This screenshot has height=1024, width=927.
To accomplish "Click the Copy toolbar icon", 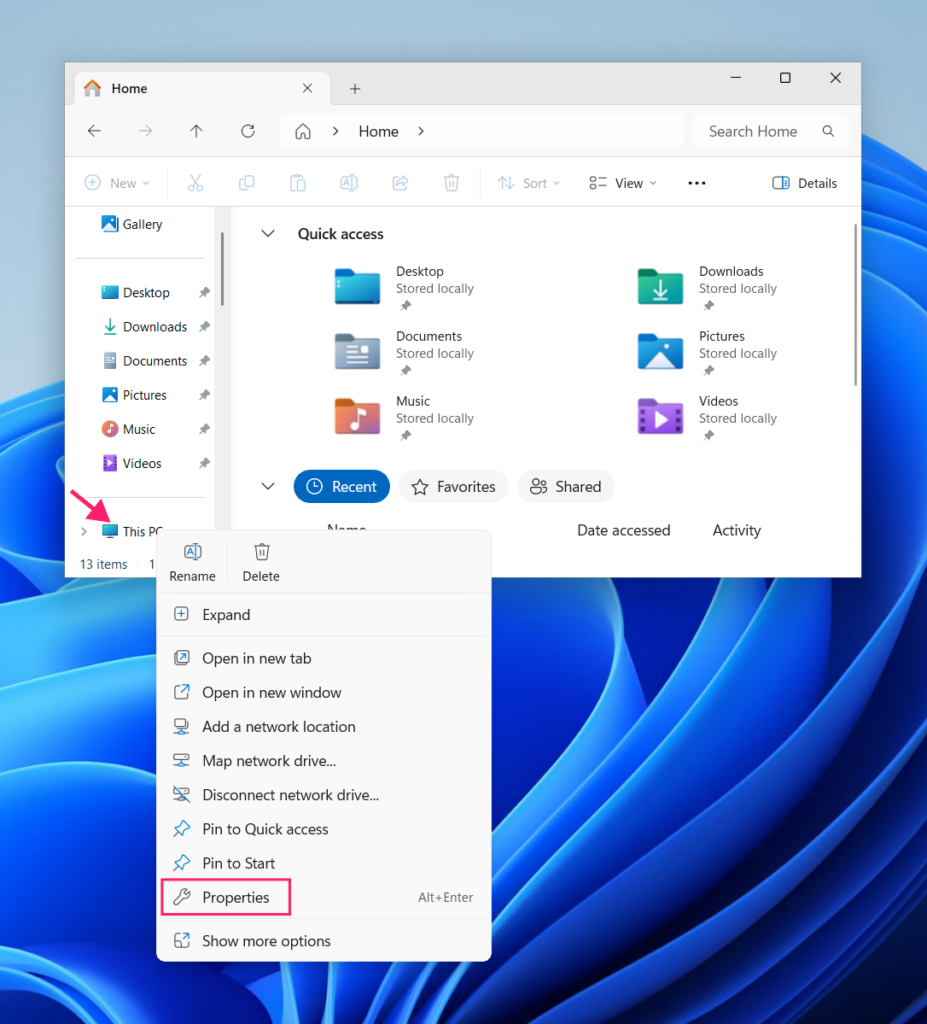I will coord(246,183).
